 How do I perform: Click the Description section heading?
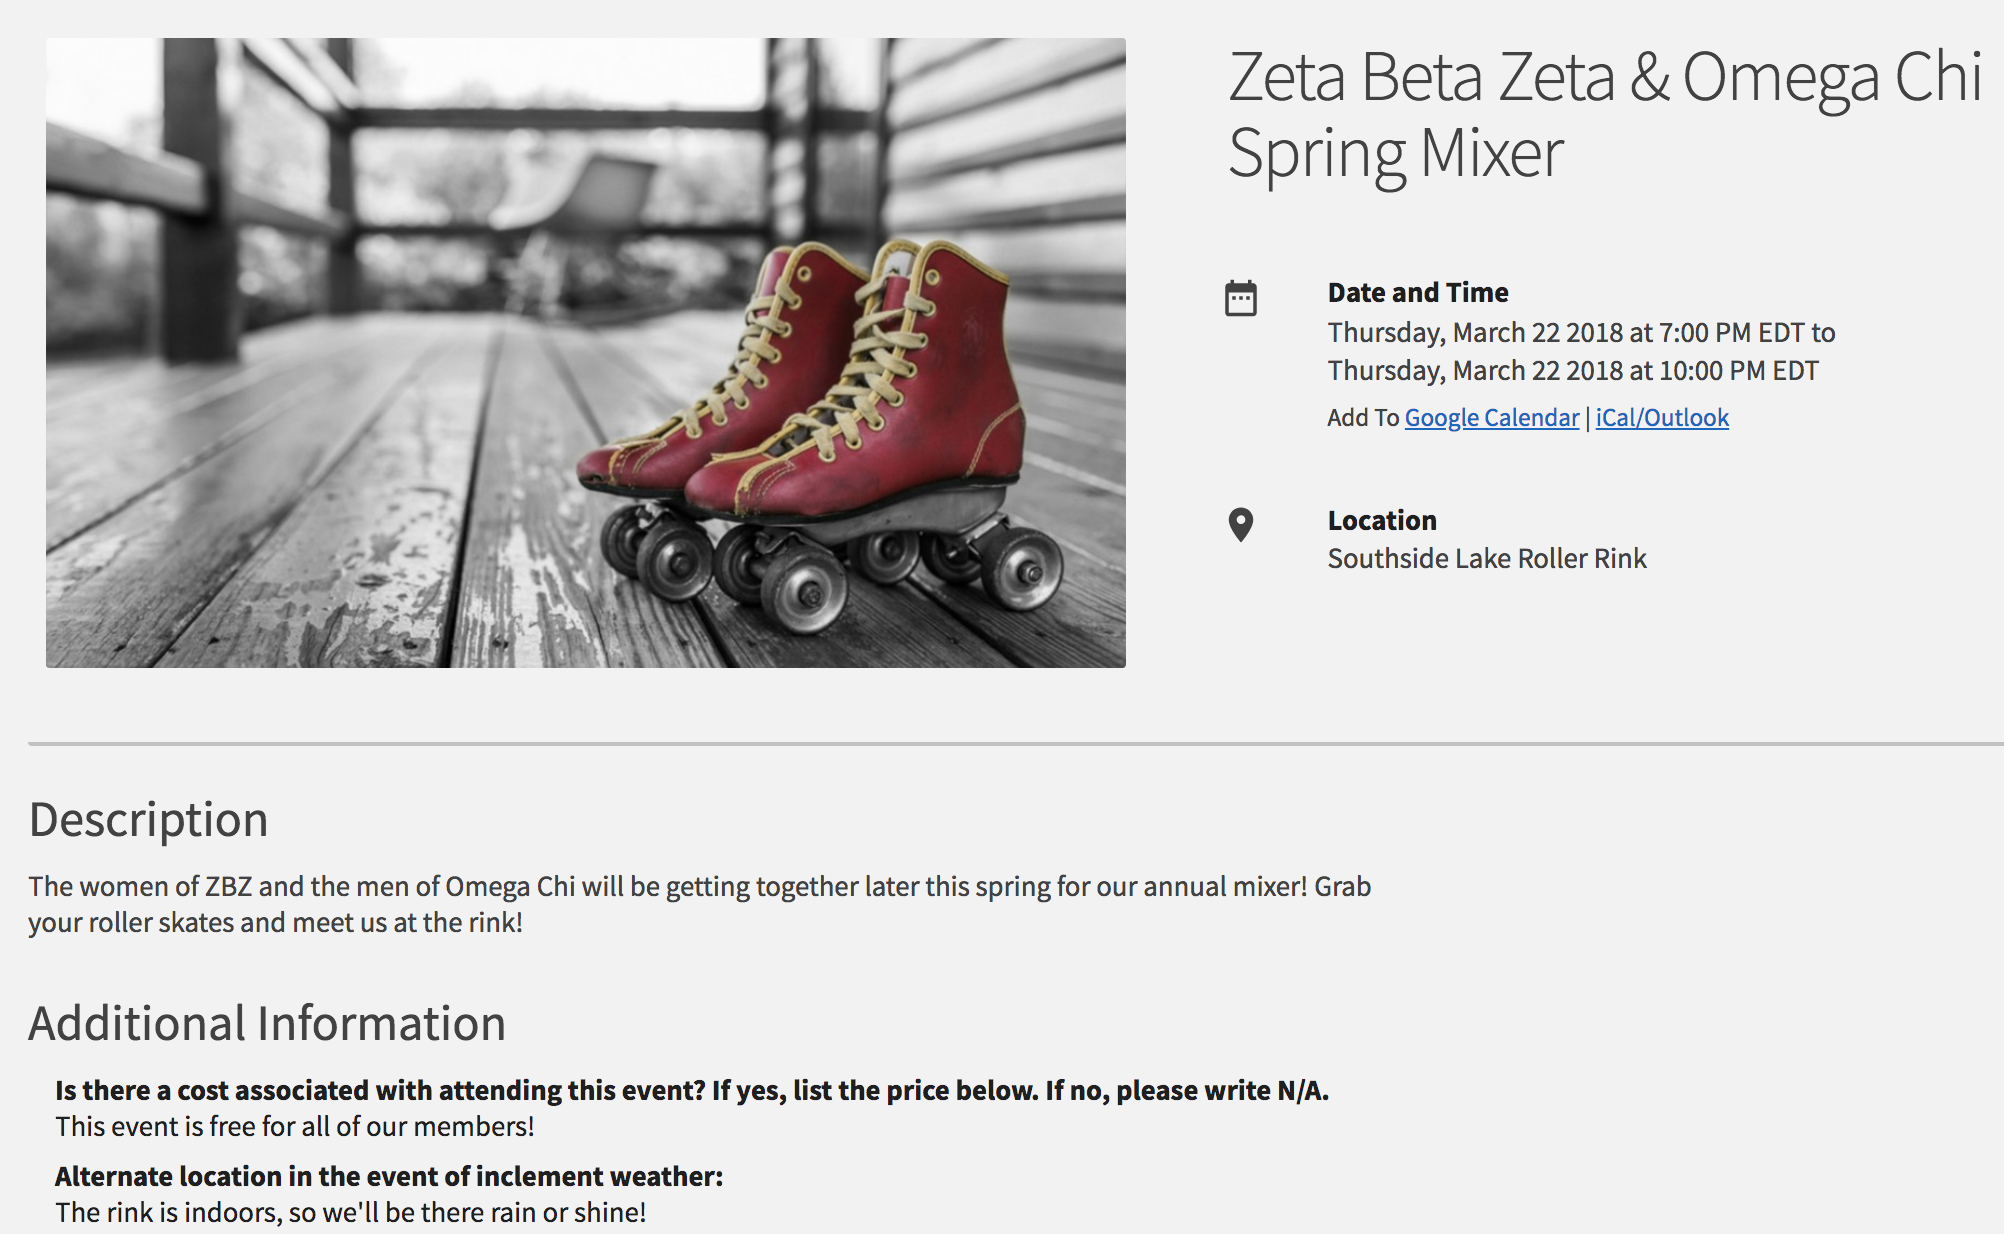149,820
